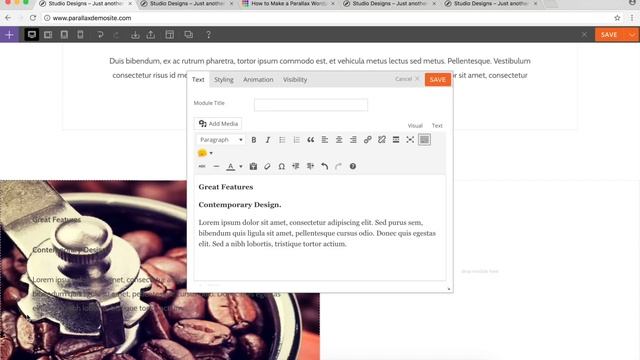Click the import layout icon
The width and height of the screenshot is (640, 360).
[x=135, y=35]
